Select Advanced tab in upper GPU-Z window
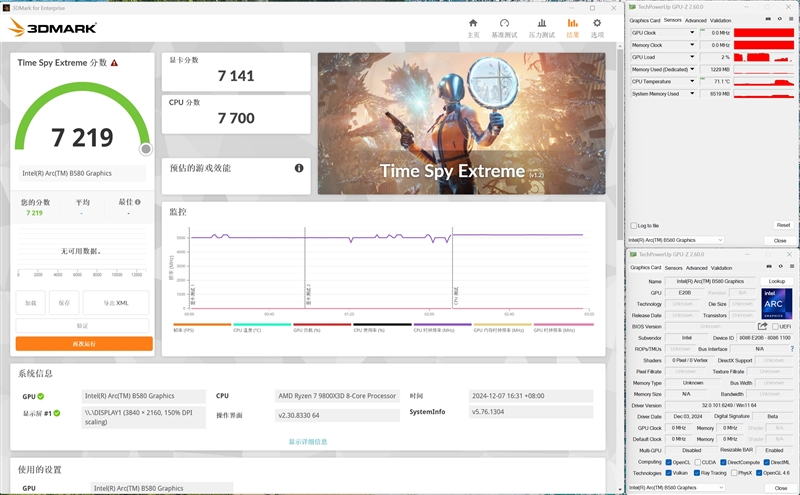Image resolution: width=800 pixels, height=495 pixels. click(696, 20)
